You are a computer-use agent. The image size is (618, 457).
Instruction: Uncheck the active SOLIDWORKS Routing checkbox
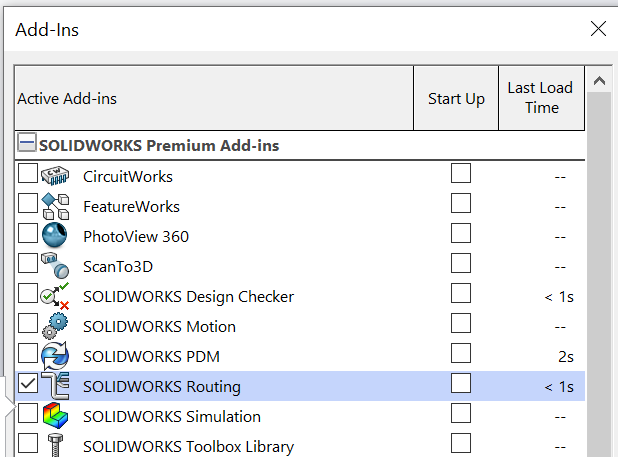coord(28,384)
